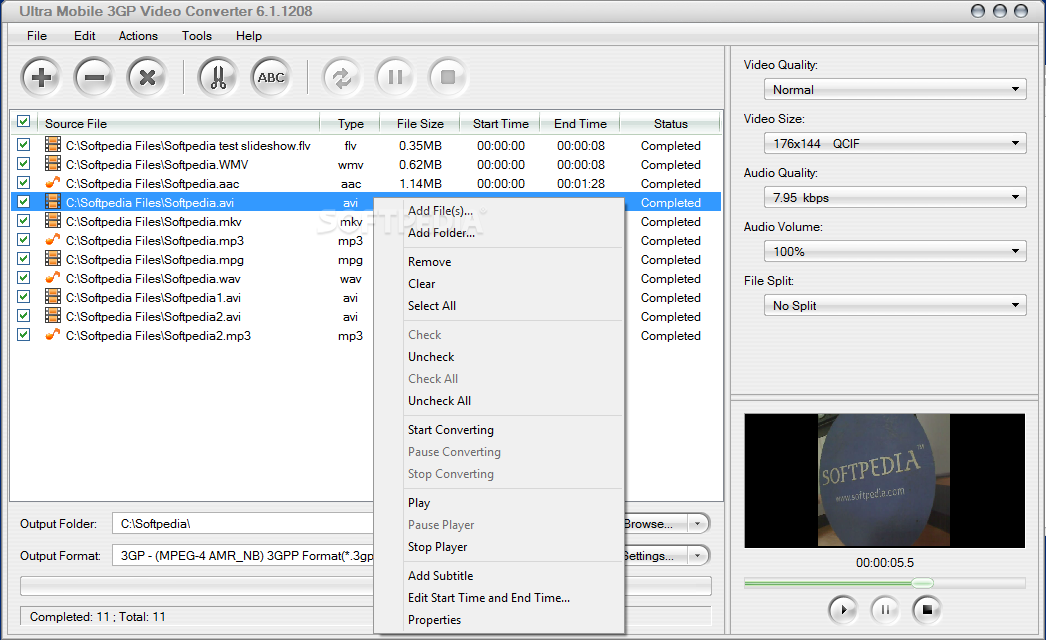Choose Add File(s)... from context menu
1046x640 pixels.
point(499,211)
